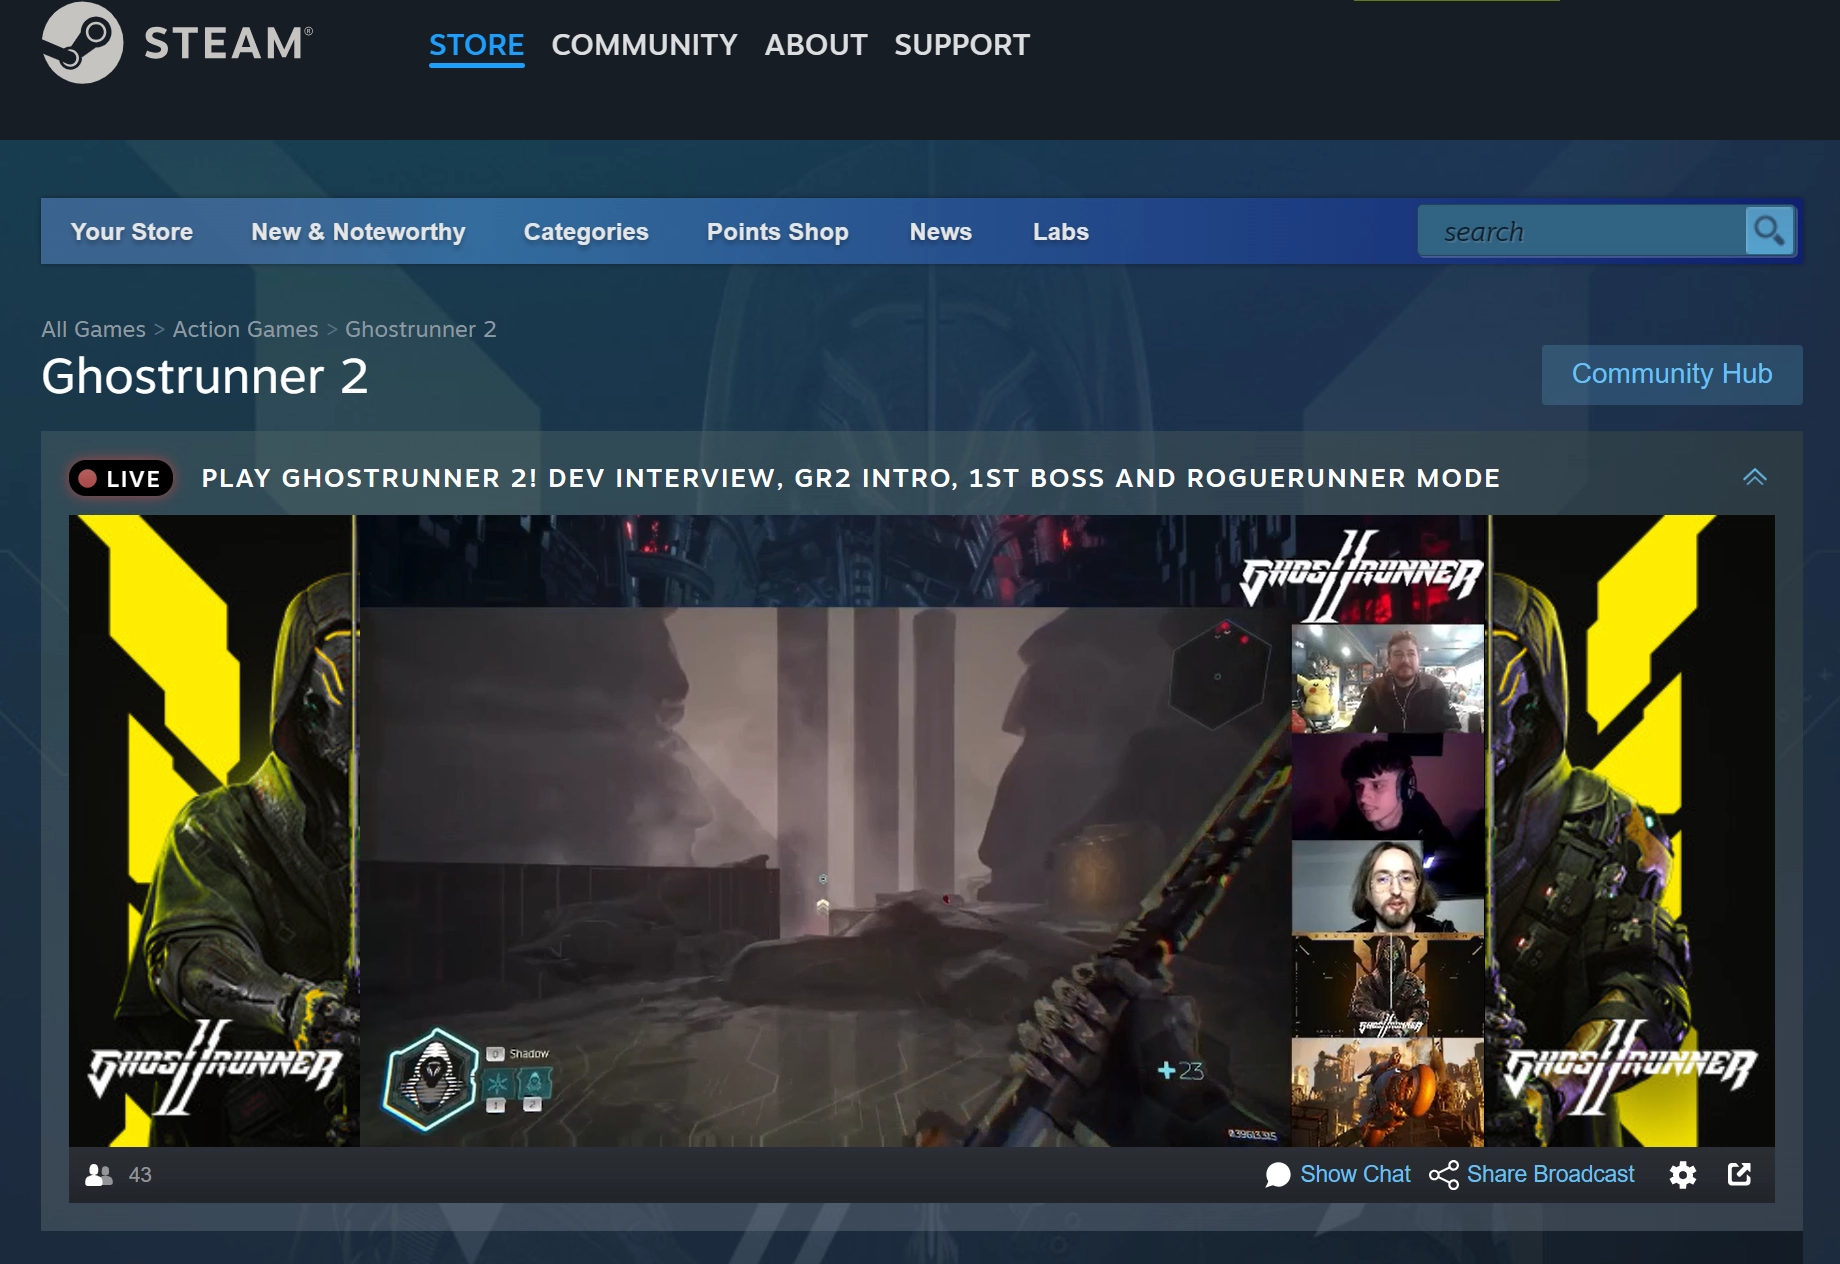Image resolution: width=1840 pixels, height=1264 pixels.
Task: Click the STEAM wordmark text
Action: click(x=228, y=44)
